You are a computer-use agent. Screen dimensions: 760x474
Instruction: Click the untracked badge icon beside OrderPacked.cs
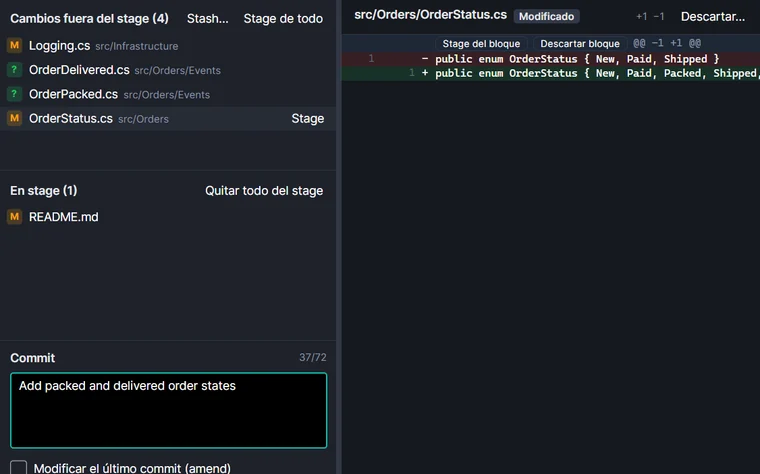point(15,94)
